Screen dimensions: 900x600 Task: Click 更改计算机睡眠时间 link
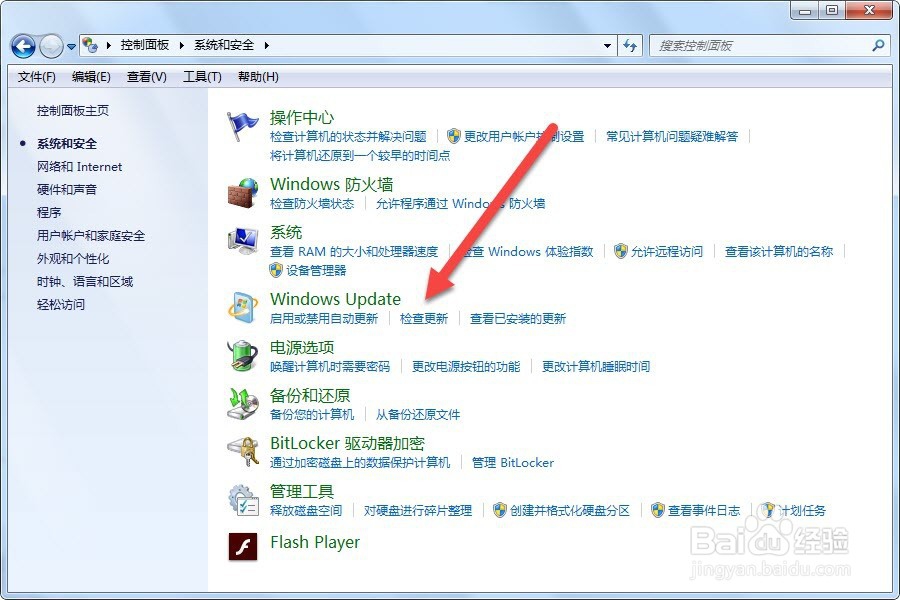pyautogui.click(x=596, y=366)
